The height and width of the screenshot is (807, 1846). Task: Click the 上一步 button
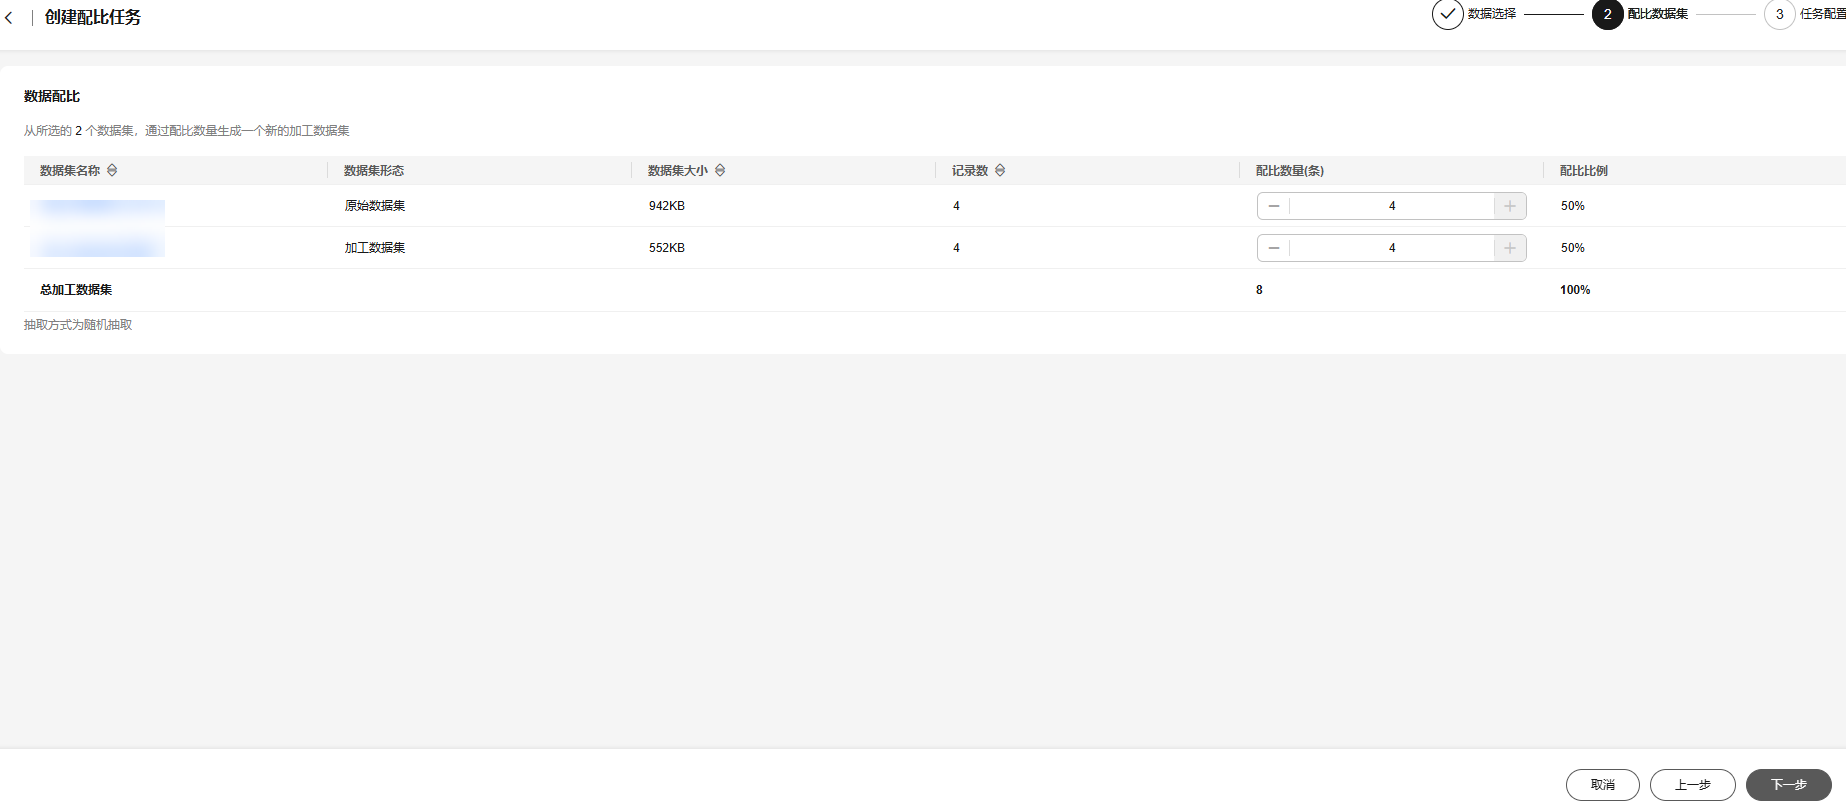coord(1692,785)
